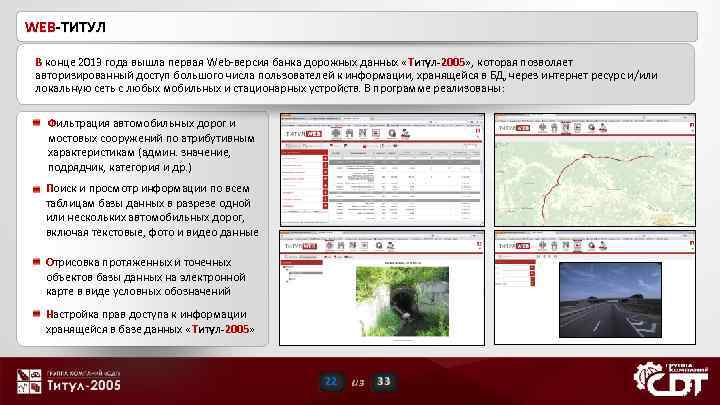The image size is (720, 405).
Task: Click current page number 22
Action: 331,381
